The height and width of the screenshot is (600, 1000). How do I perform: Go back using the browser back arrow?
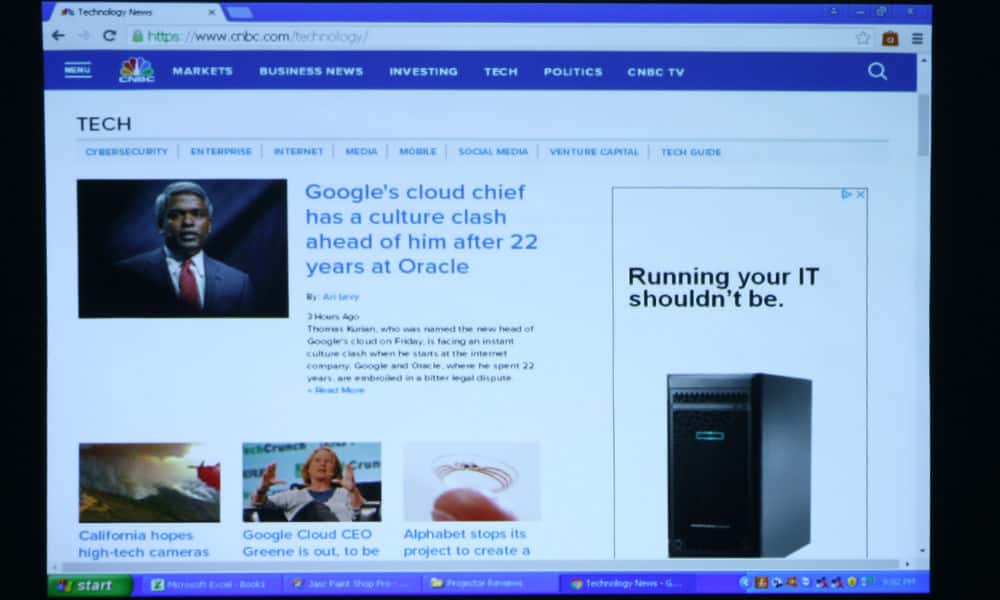58,36
